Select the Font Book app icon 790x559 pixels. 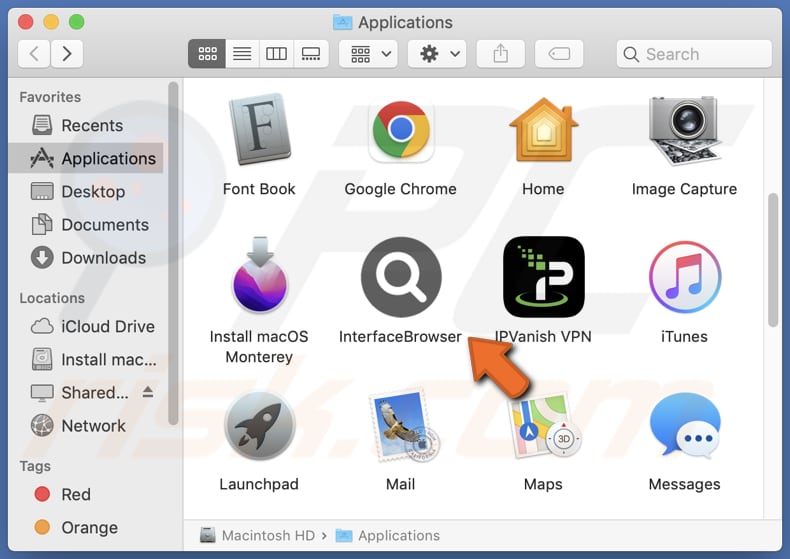259,131
